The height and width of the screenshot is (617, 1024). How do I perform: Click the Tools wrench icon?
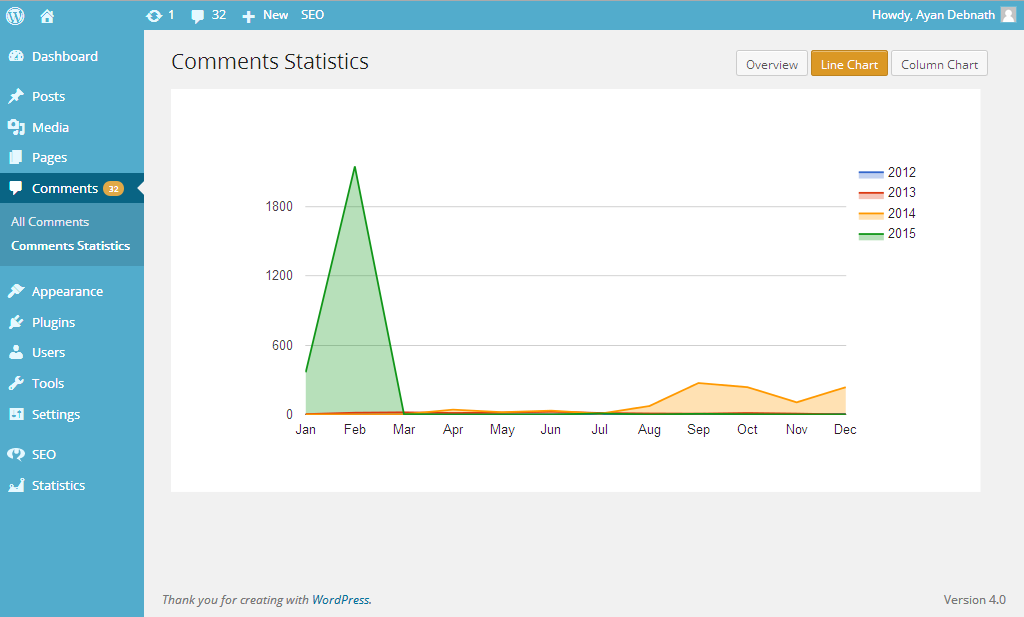[x=16, y=383]
